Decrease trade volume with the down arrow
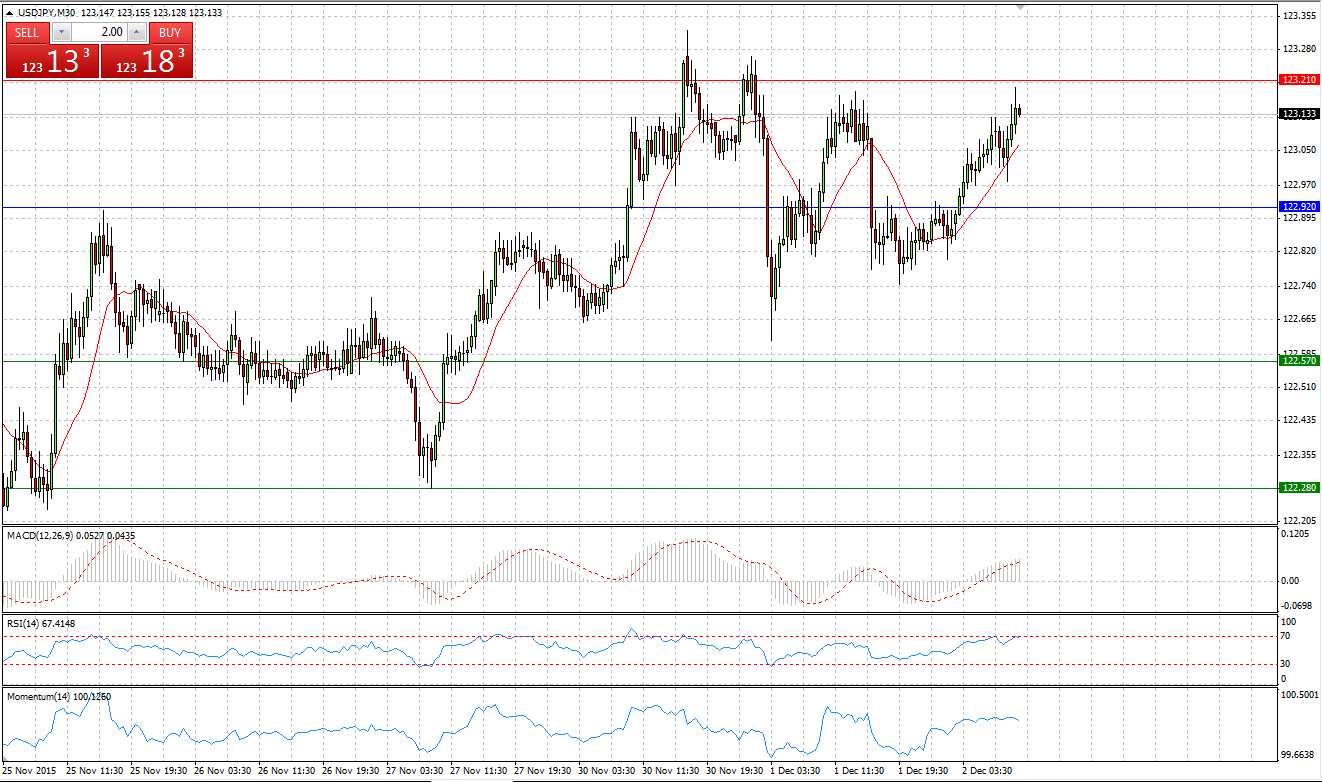Image resolution: width=1322 pixels, height=782 pixels. (60, 32)
